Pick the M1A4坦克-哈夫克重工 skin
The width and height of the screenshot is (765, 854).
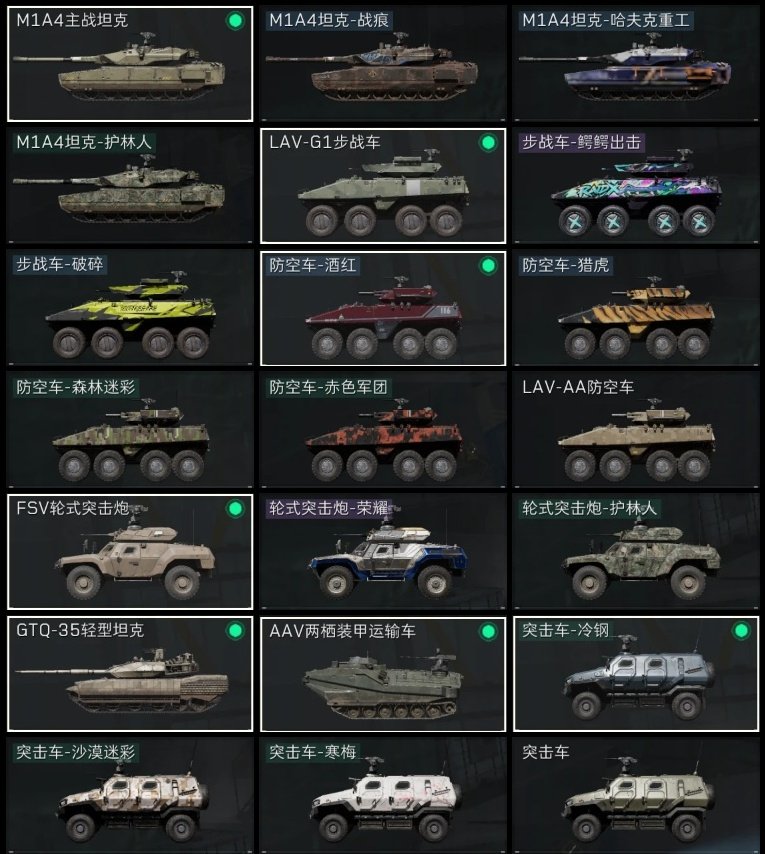(636, 64)
